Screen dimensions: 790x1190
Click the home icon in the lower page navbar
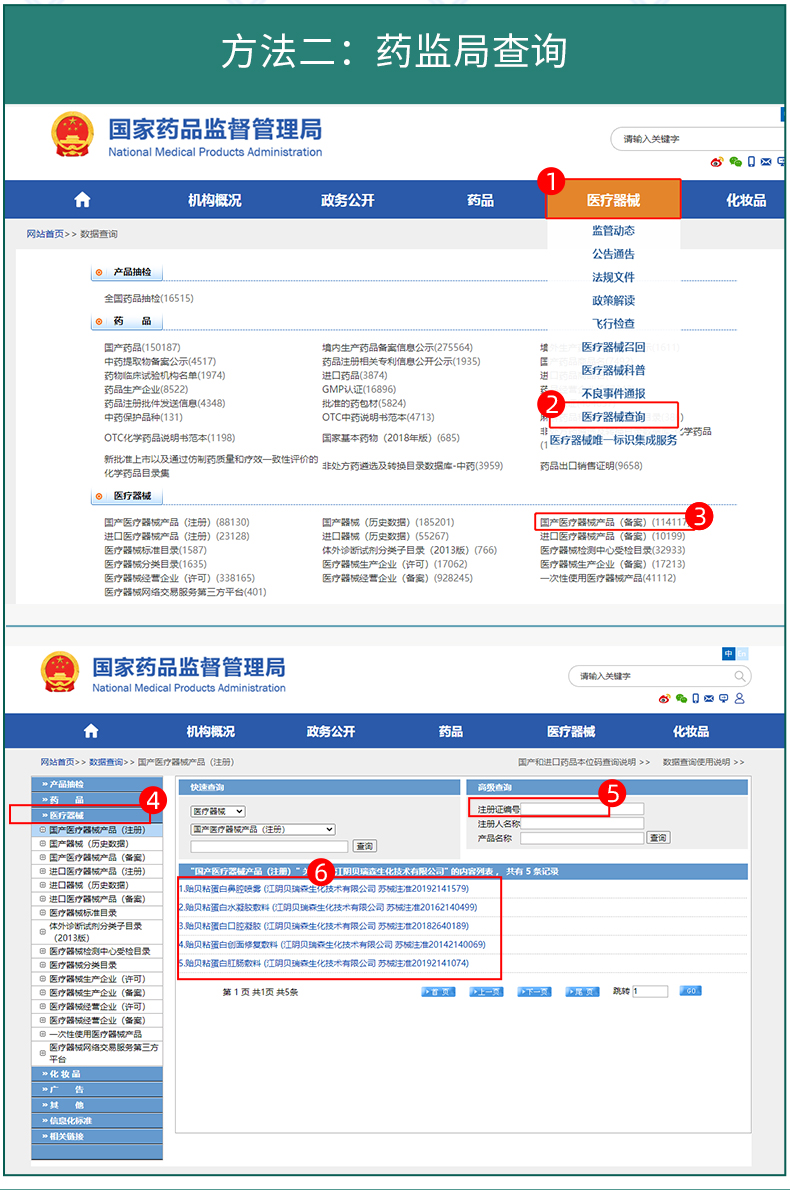pos(91,731)
